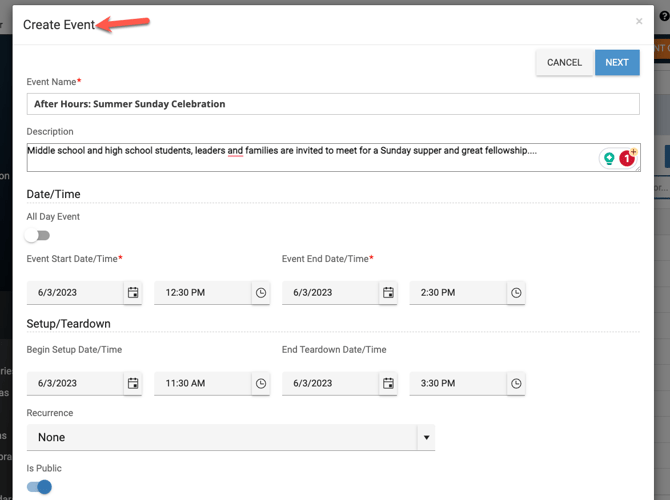Image resolution: width=670 pixels, height=500 pixels.
Task: Expand the Recurrence dropdown arrow
Action: coord(427,438)
